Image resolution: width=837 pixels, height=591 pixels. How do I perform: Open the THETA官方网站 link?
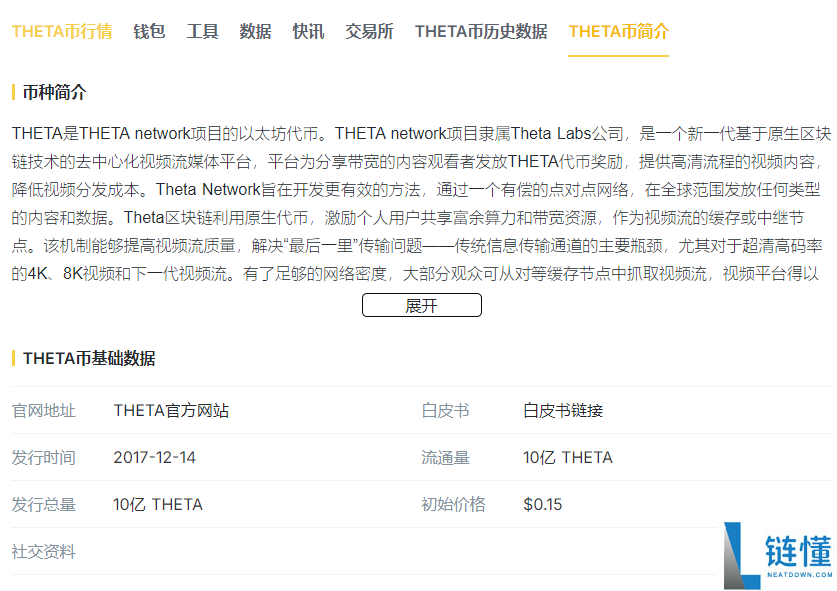(x=171, y=411)
